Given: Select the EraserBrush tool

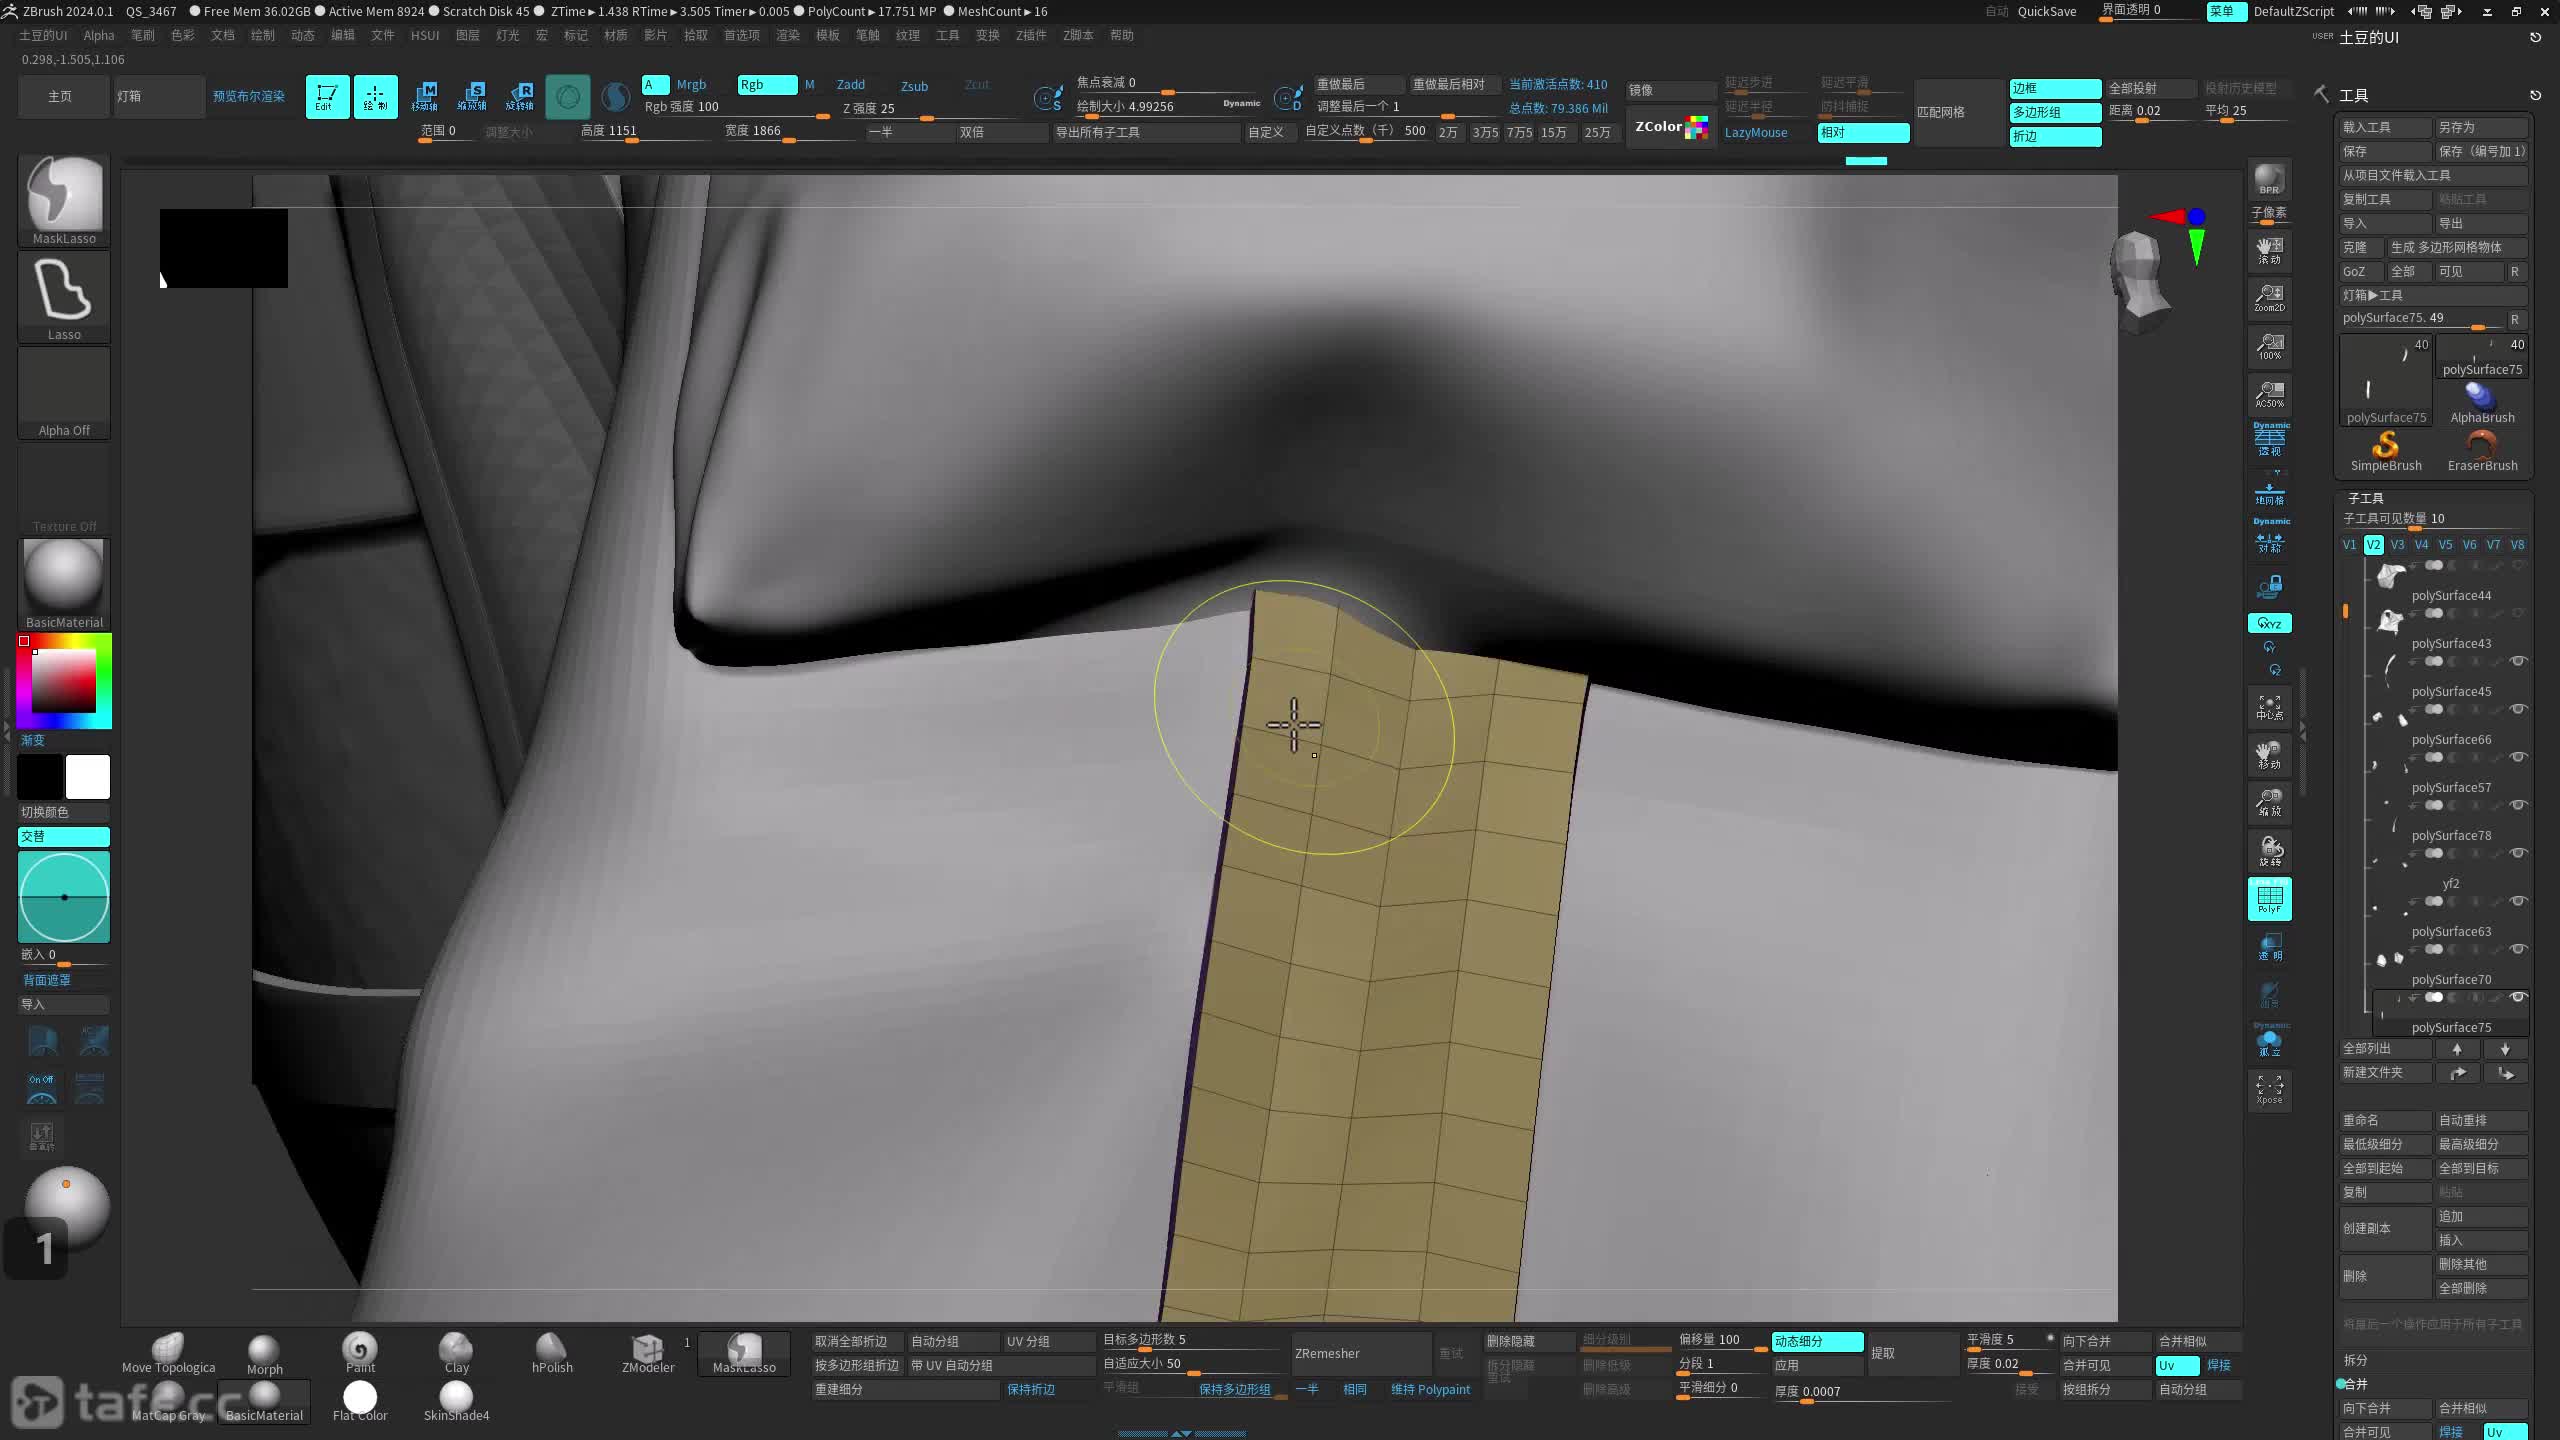Looking at the screenshot, I should tap(2482, 450).
